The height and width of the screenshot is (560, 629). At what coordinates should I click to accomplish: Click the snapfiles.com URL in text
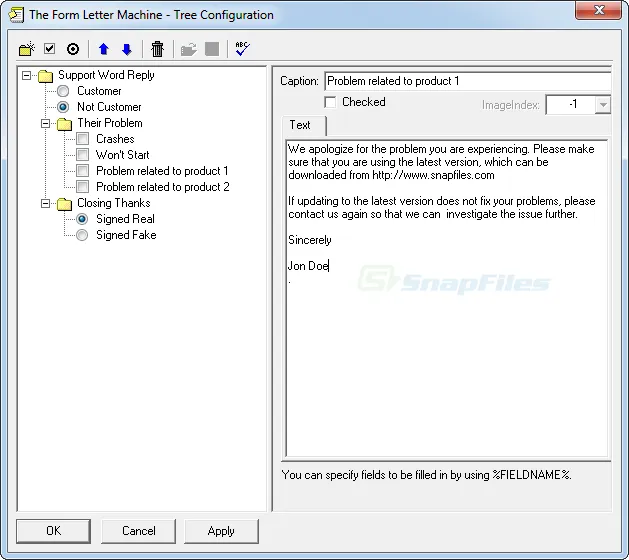(x=433, y=175)
